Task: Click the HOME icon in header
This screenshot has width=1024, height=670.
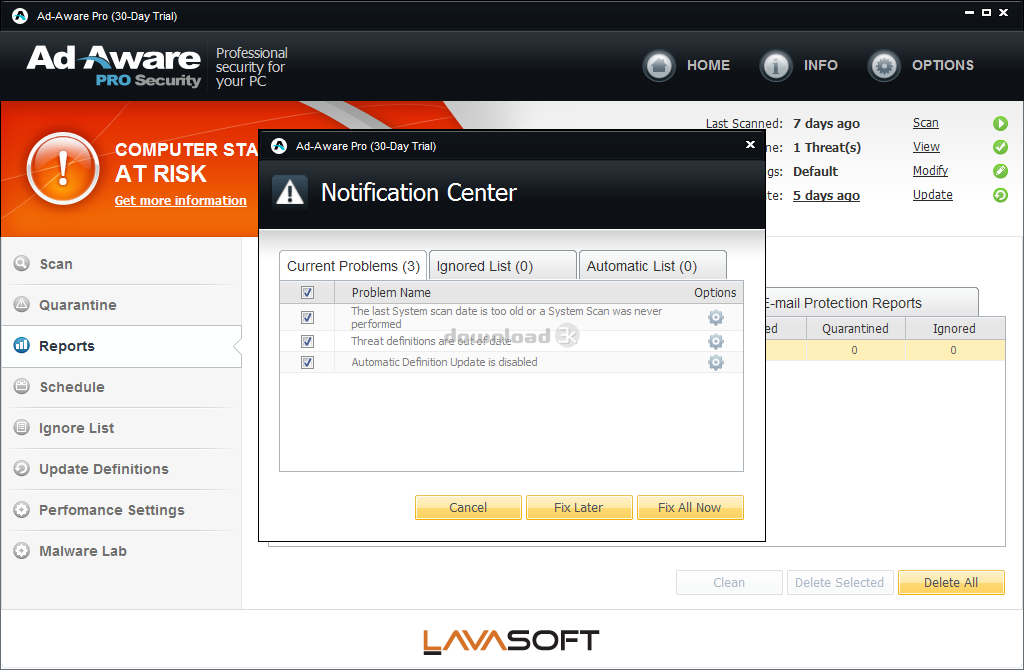Action: coord(659,66)
